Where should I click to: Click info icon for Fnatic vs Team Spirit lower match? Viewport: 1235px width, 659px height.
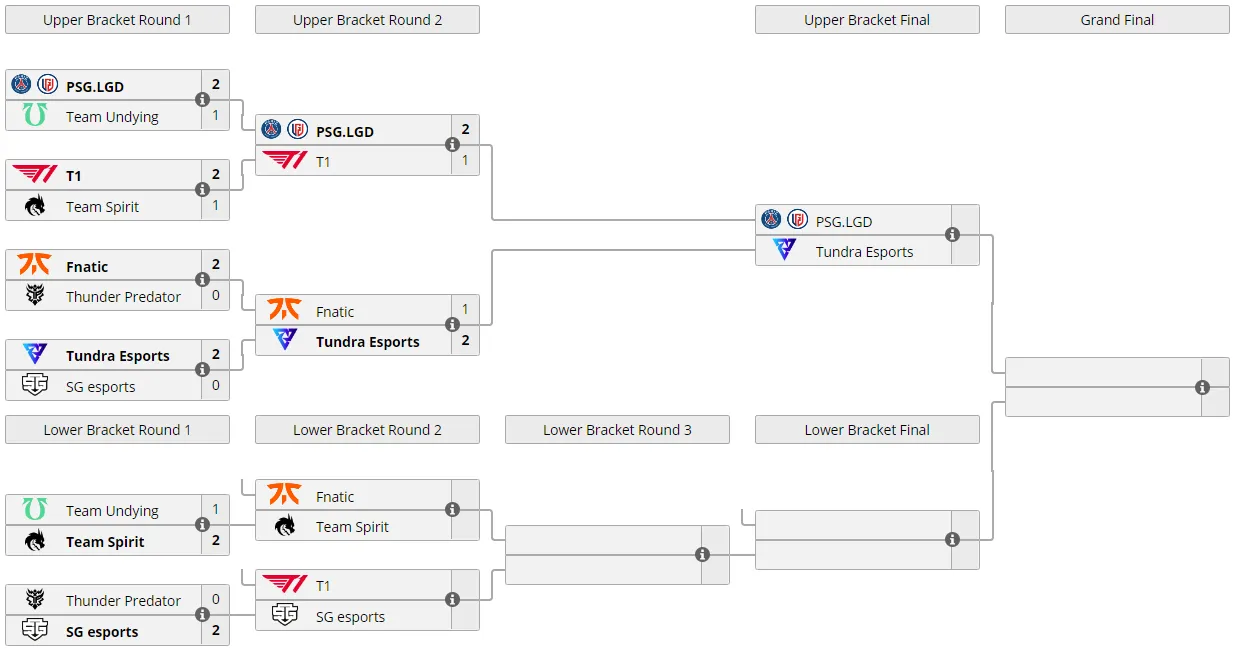tap(452, 510)
